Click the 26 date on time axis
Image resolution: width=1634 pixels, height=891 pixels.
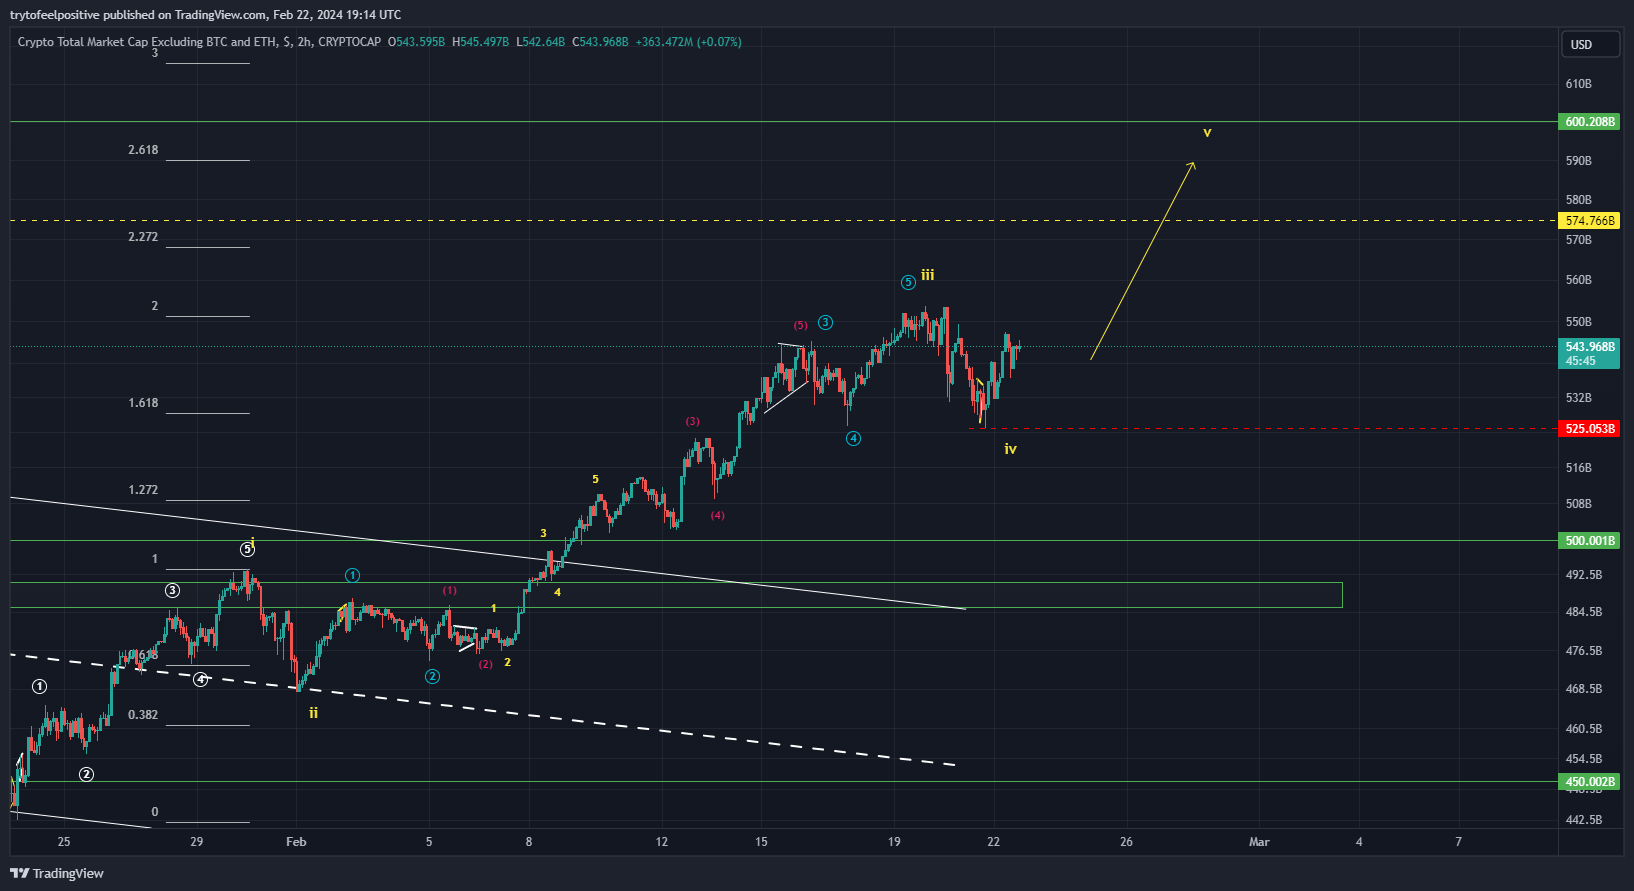pyautogui.click(x=1126, y=842)
